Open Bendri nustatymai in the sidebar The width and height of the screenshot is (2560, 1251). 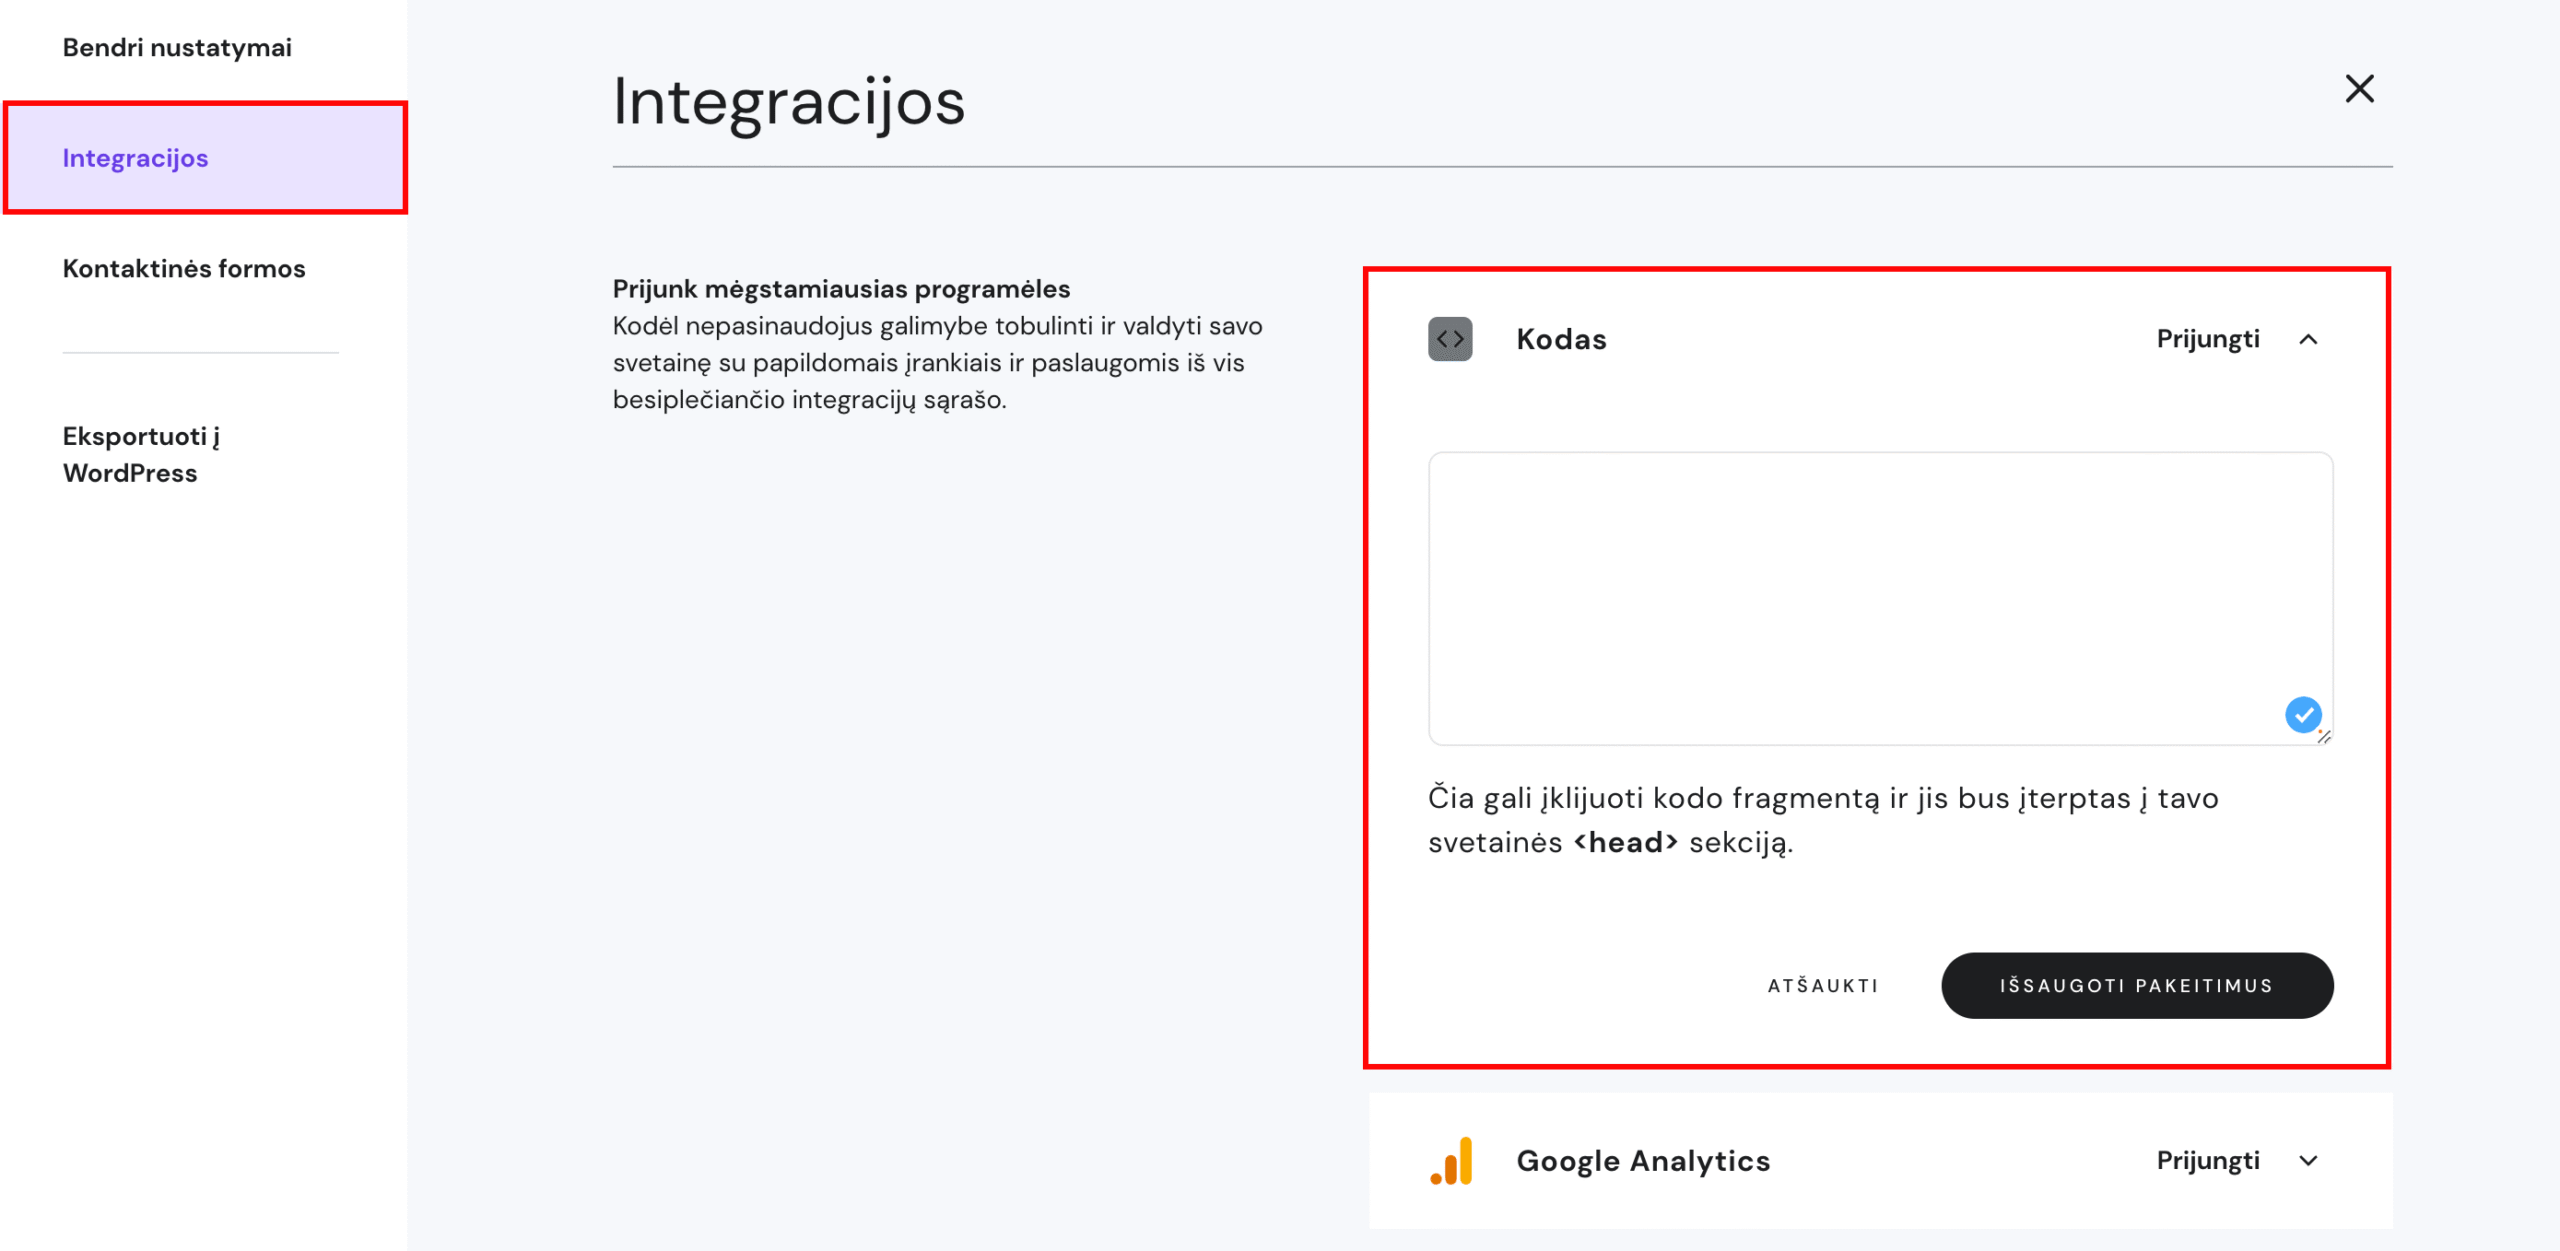[x=176, y=47]
